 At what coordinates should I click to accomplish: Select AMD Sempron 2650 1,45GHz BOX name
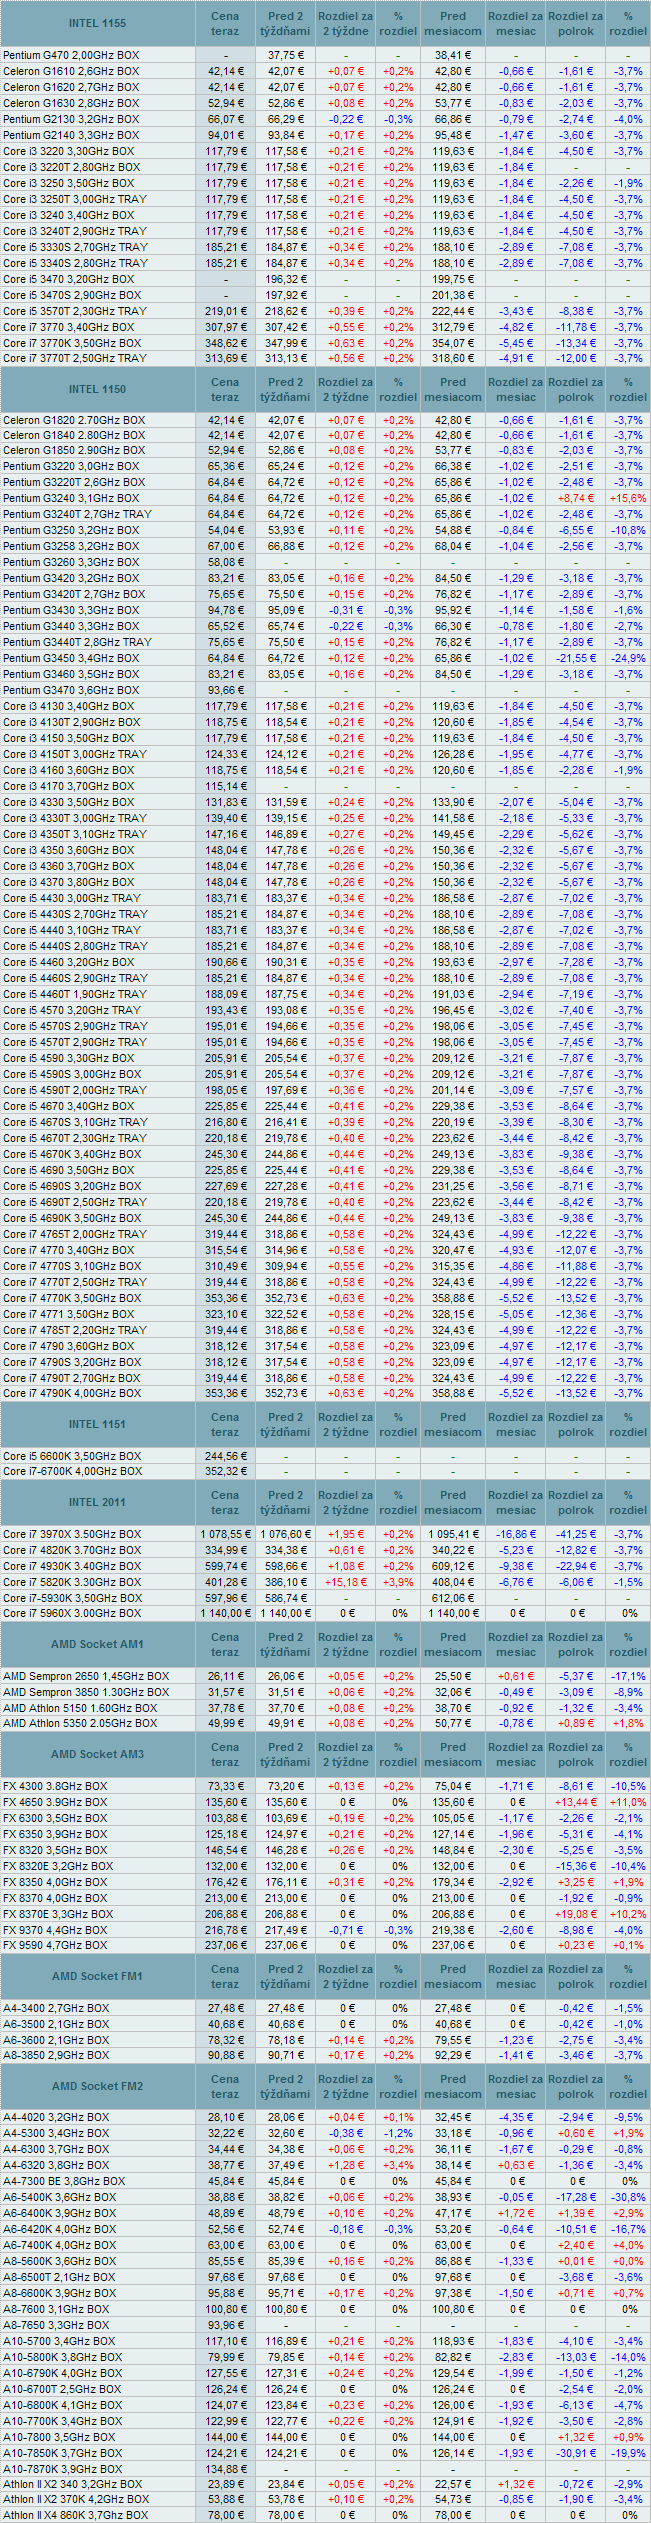pos(86,1676)
